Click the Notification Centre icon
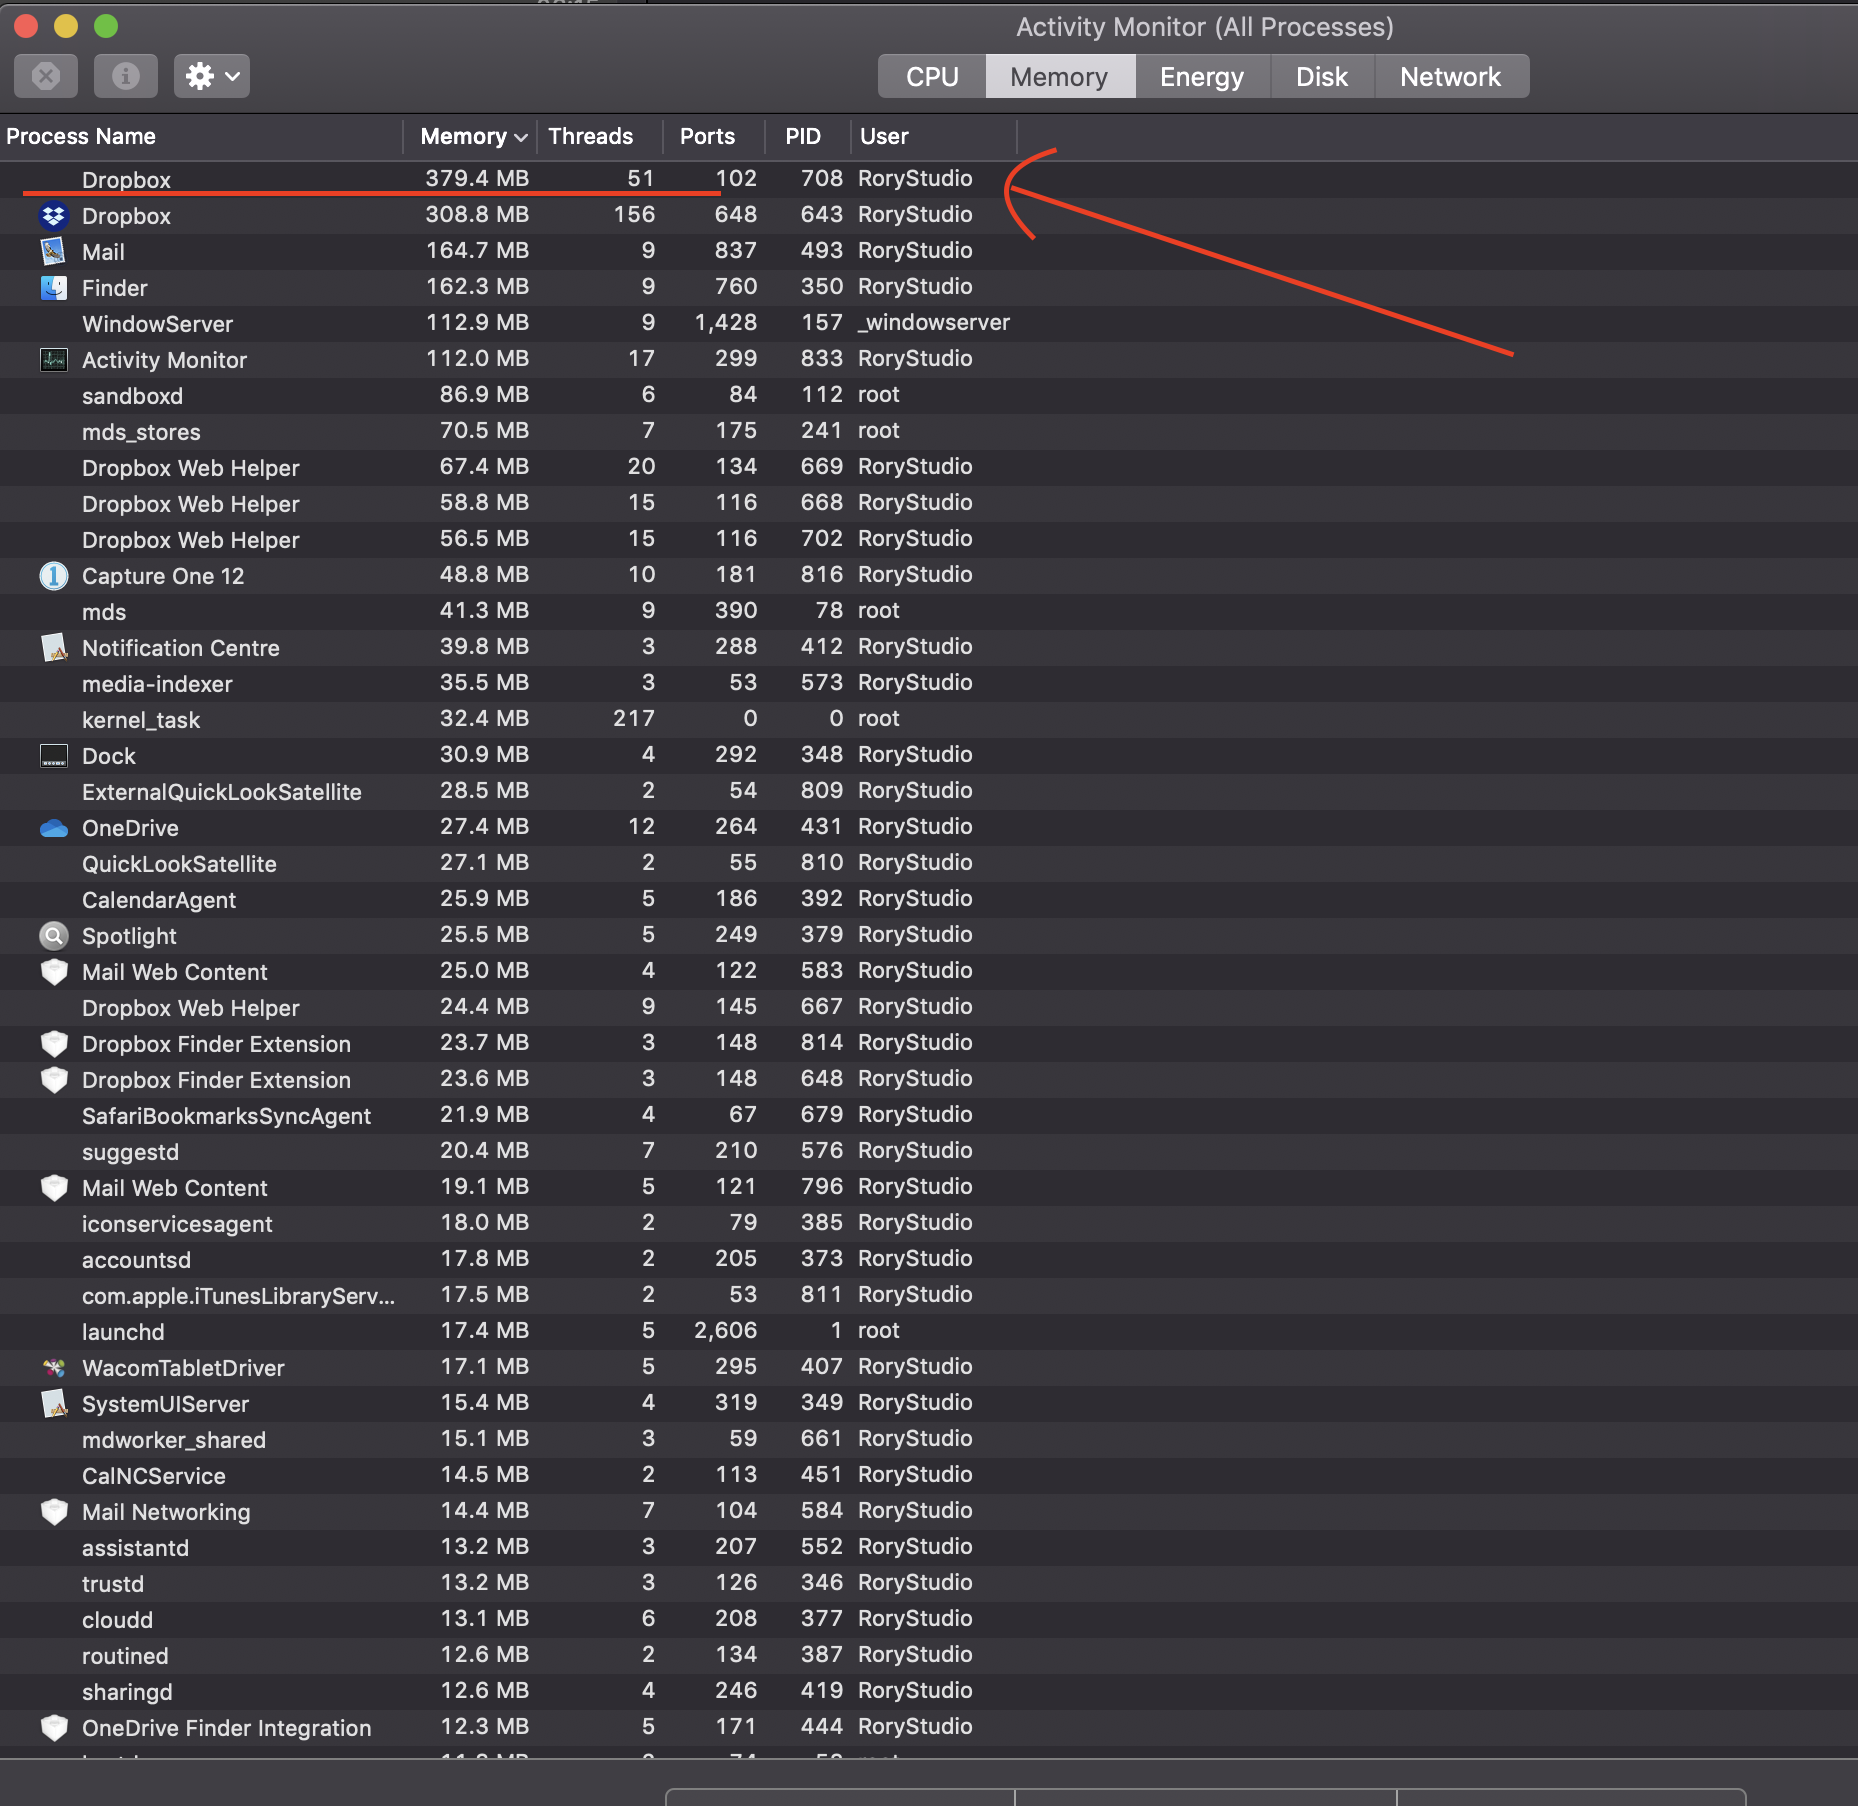The image size is (1858, 1806). click(x=53, y=647)
